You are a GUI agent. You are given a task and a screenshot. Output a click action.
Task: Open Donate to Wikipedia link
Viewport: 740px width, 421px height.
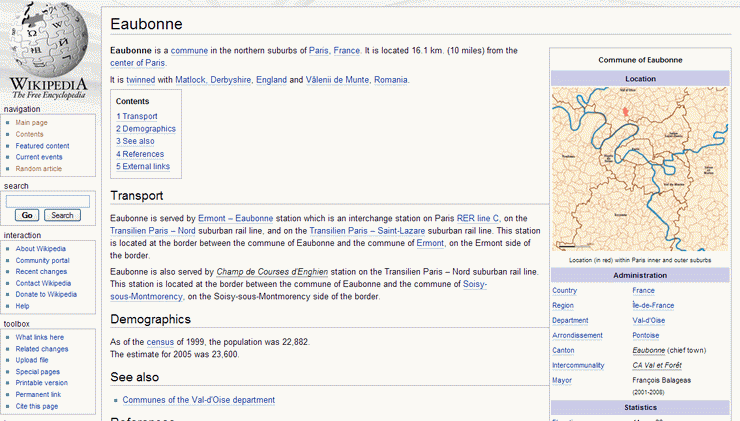[46, 295]
